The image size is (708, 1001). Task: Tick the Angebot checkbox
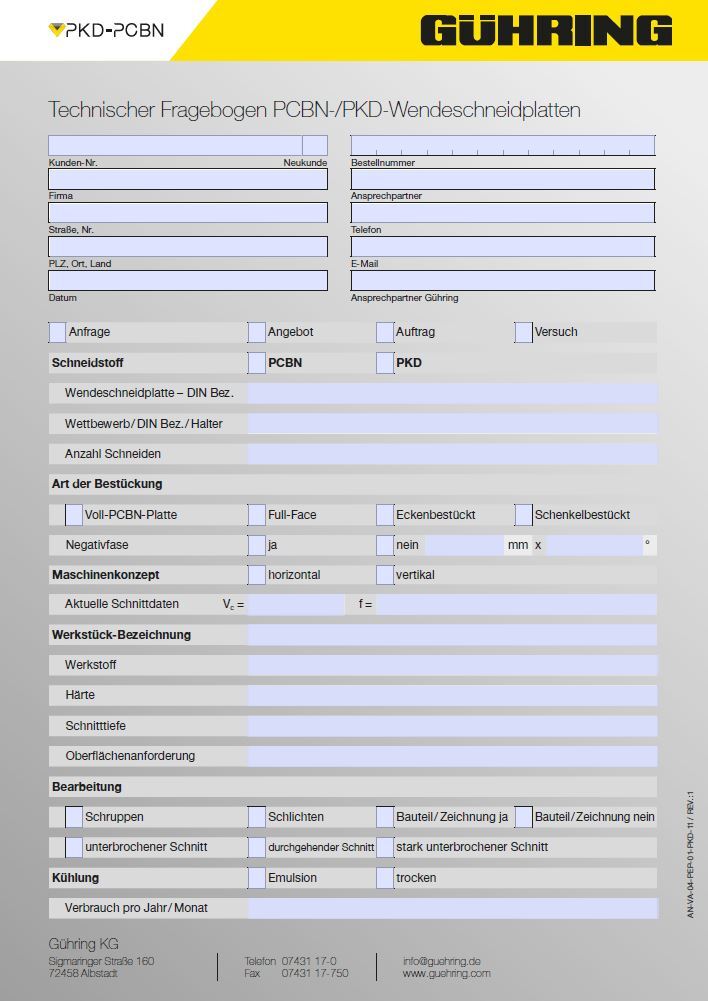tap(257, 332)
